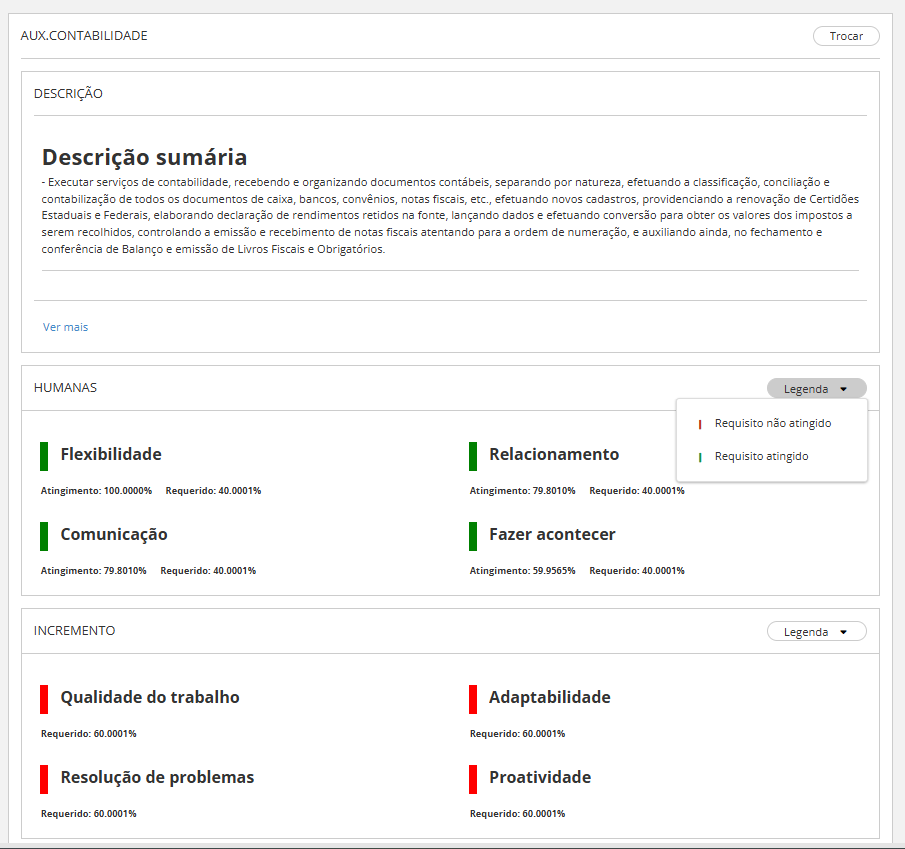Click Atingimento: 100.0000% value under Flexibilidade

click(96, 491)
